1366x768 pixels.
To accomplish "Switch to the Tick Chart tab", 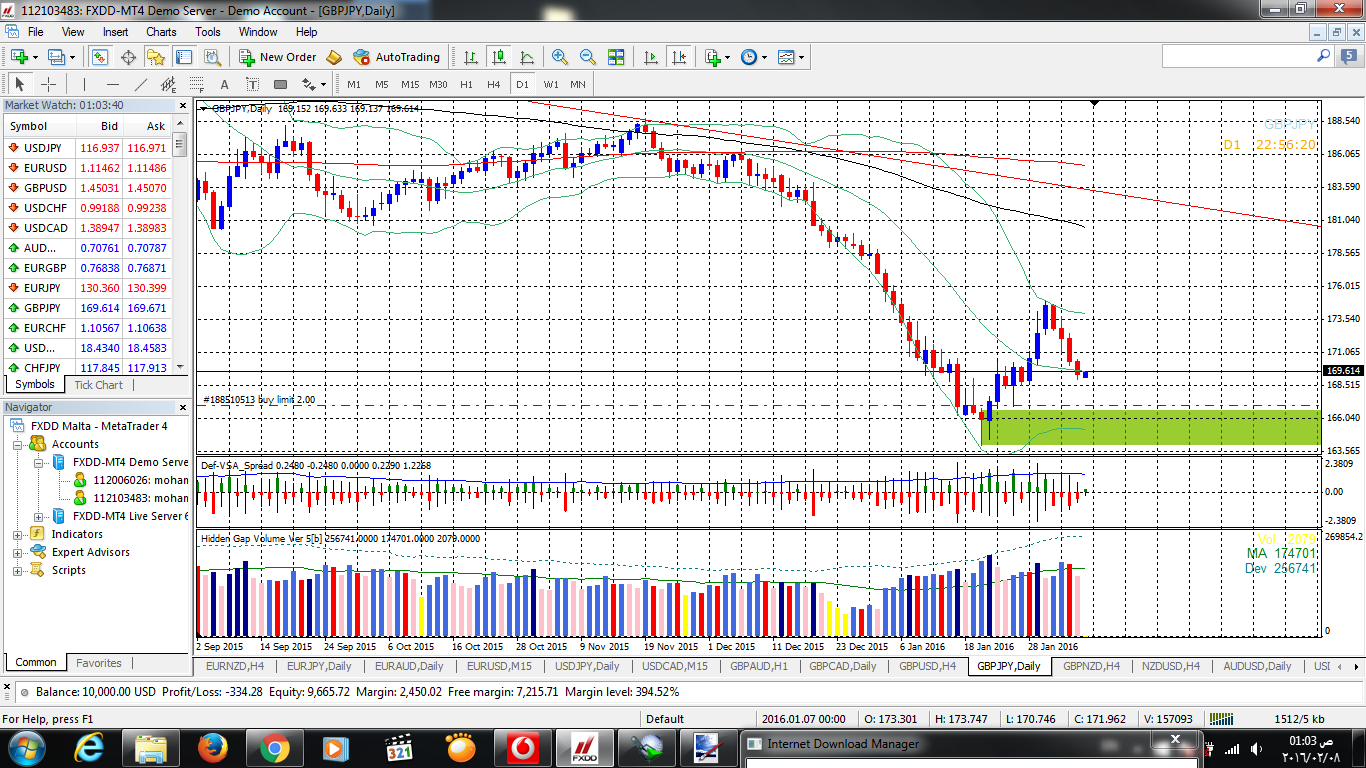I will (x=99, y=385).
